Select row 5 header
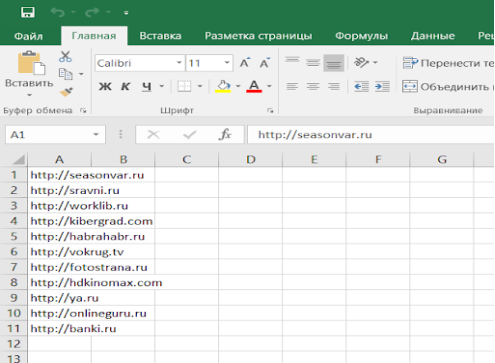The image size is (495, 363). pos(14,236)
